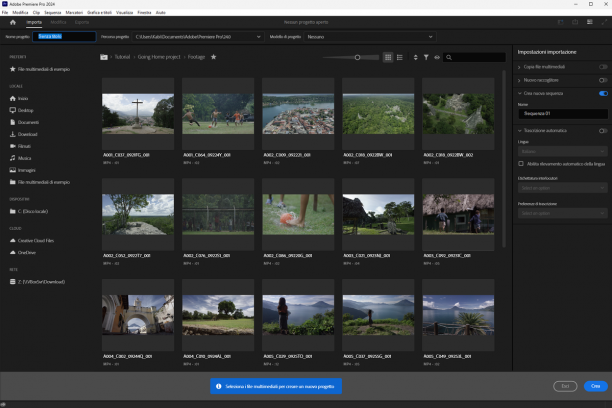
Task: Toggle hidden/visible files eye icon
Action: (437, 57)
